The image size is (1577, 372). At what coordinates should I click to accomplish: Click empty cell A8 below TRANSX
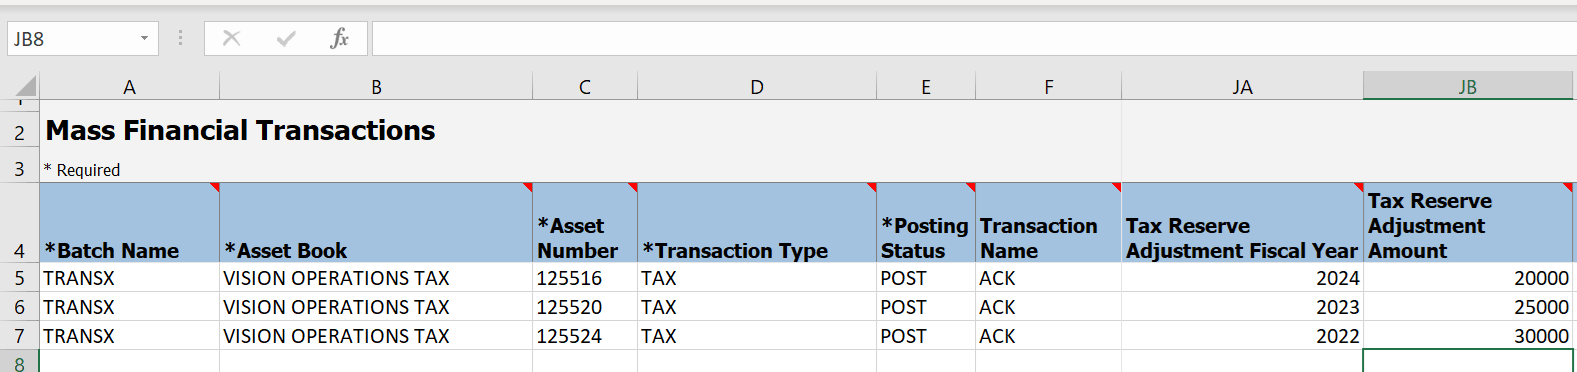(129, 361)
